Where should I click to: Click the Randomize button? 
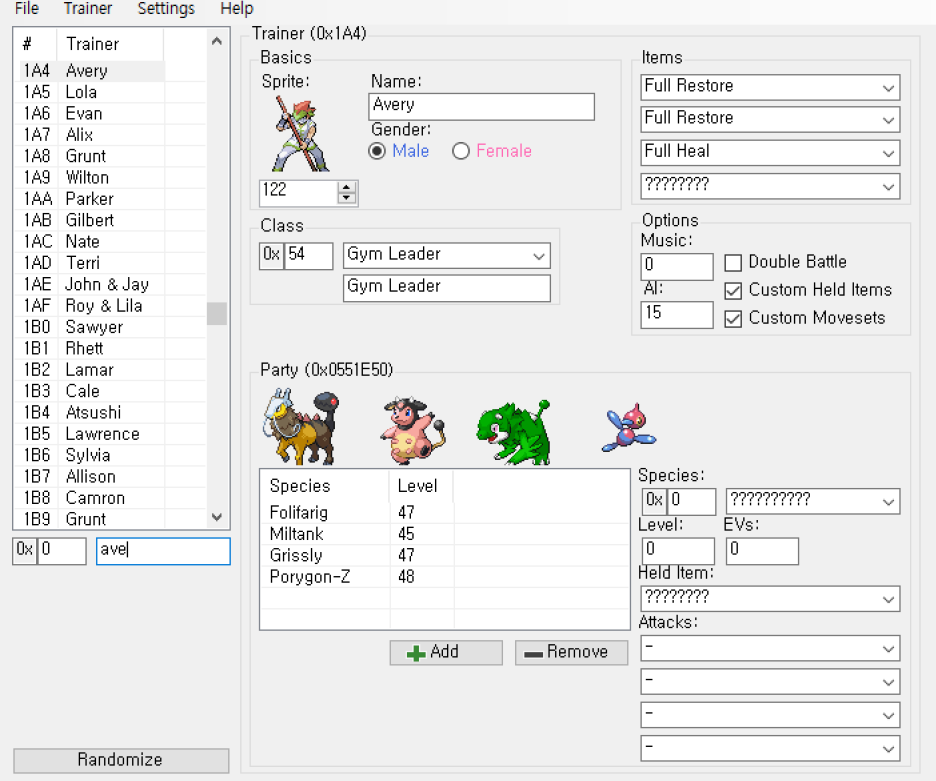tap(121, 760)
